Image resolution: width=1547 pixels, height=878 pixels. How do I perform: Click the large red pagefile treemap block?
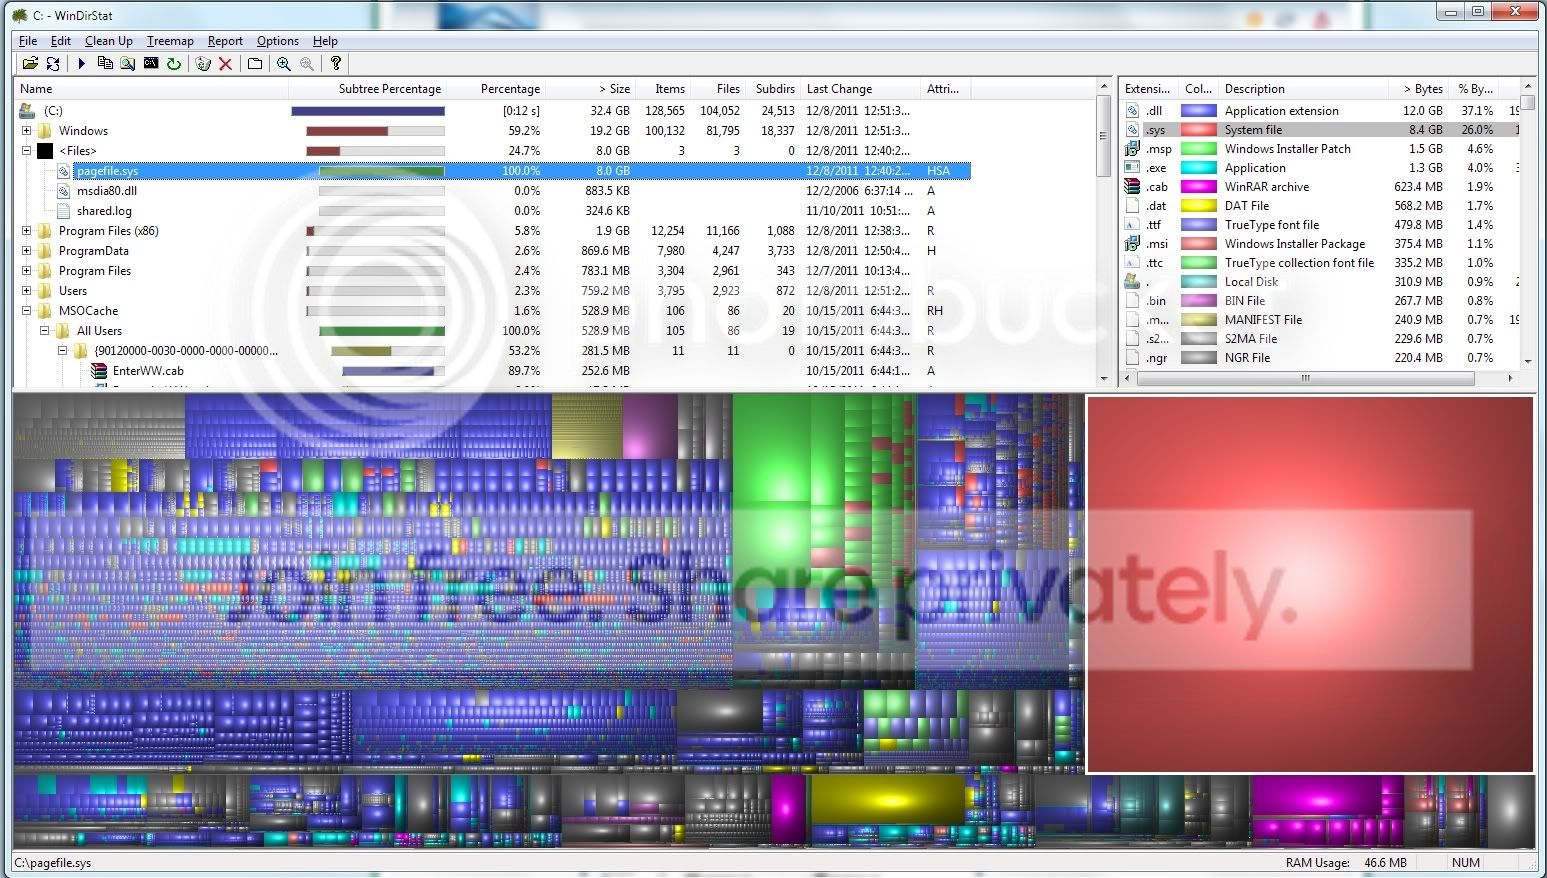[x=1309, y=584]
